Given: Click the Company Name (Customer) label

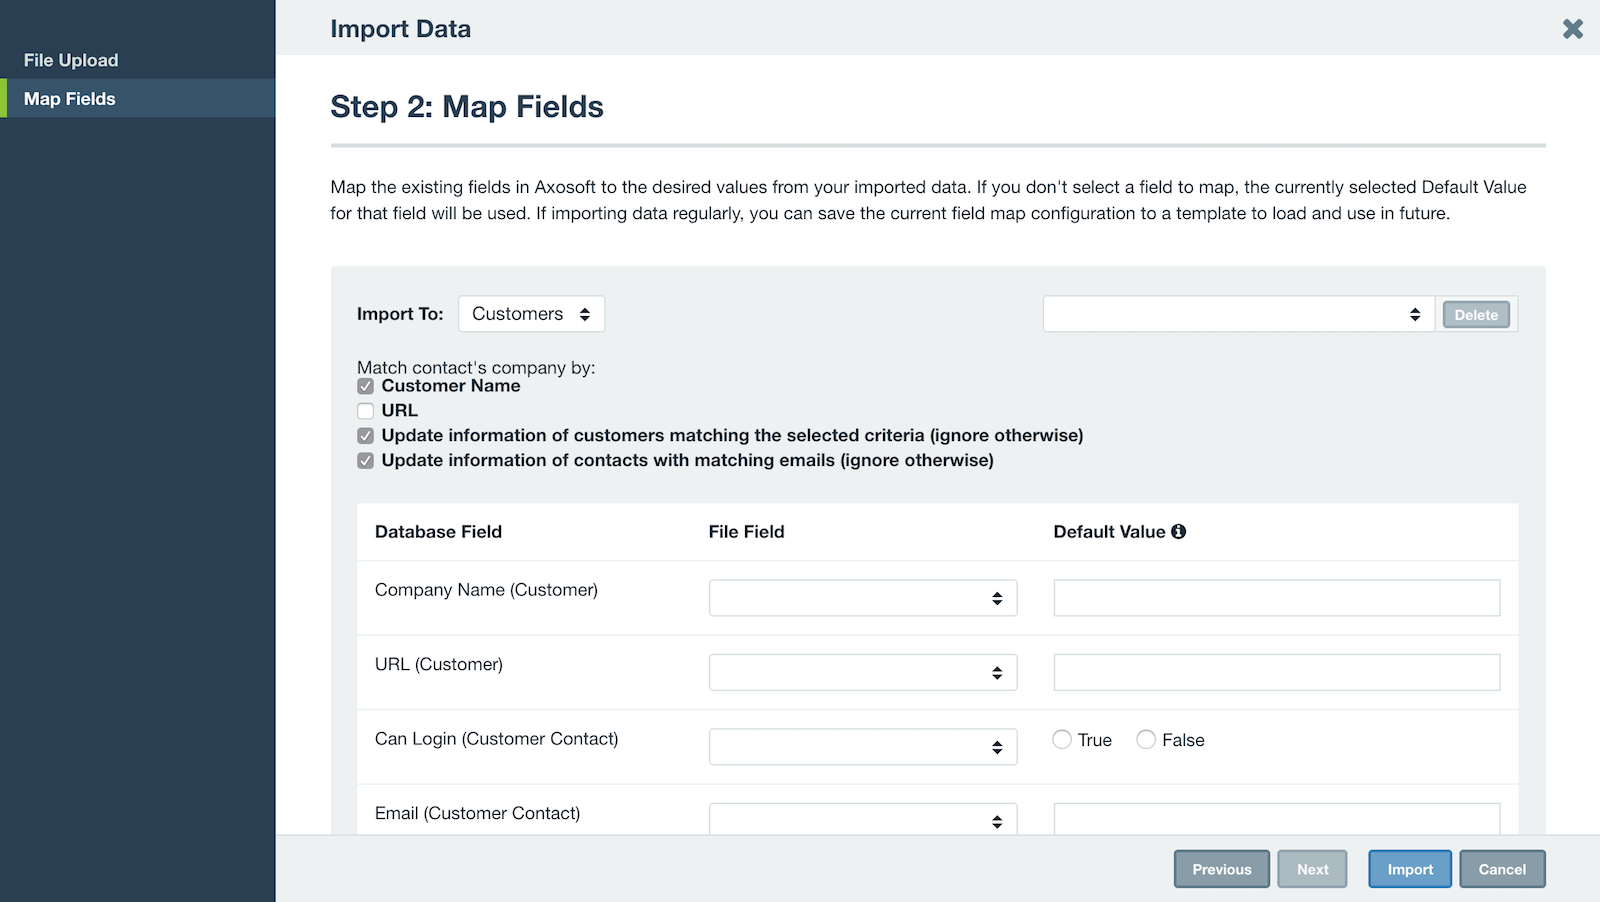Looking at the screenshot, I should pyautogui.click(x=486, y=590).
